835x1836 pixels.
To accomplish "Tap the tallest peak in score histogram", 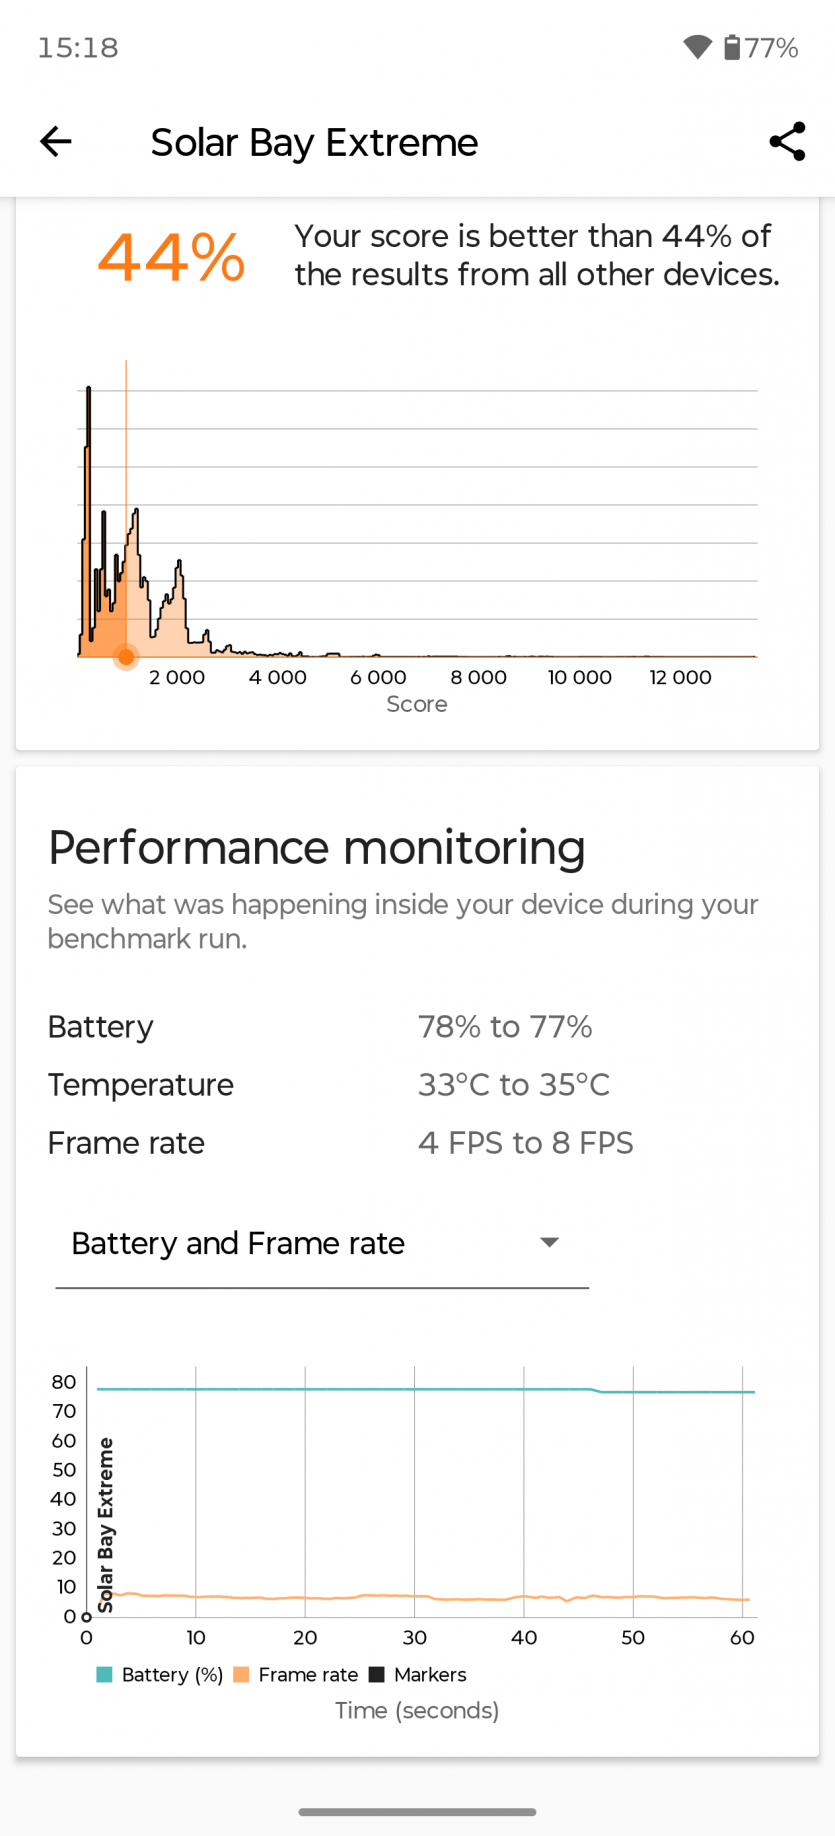I will (89, 390).
